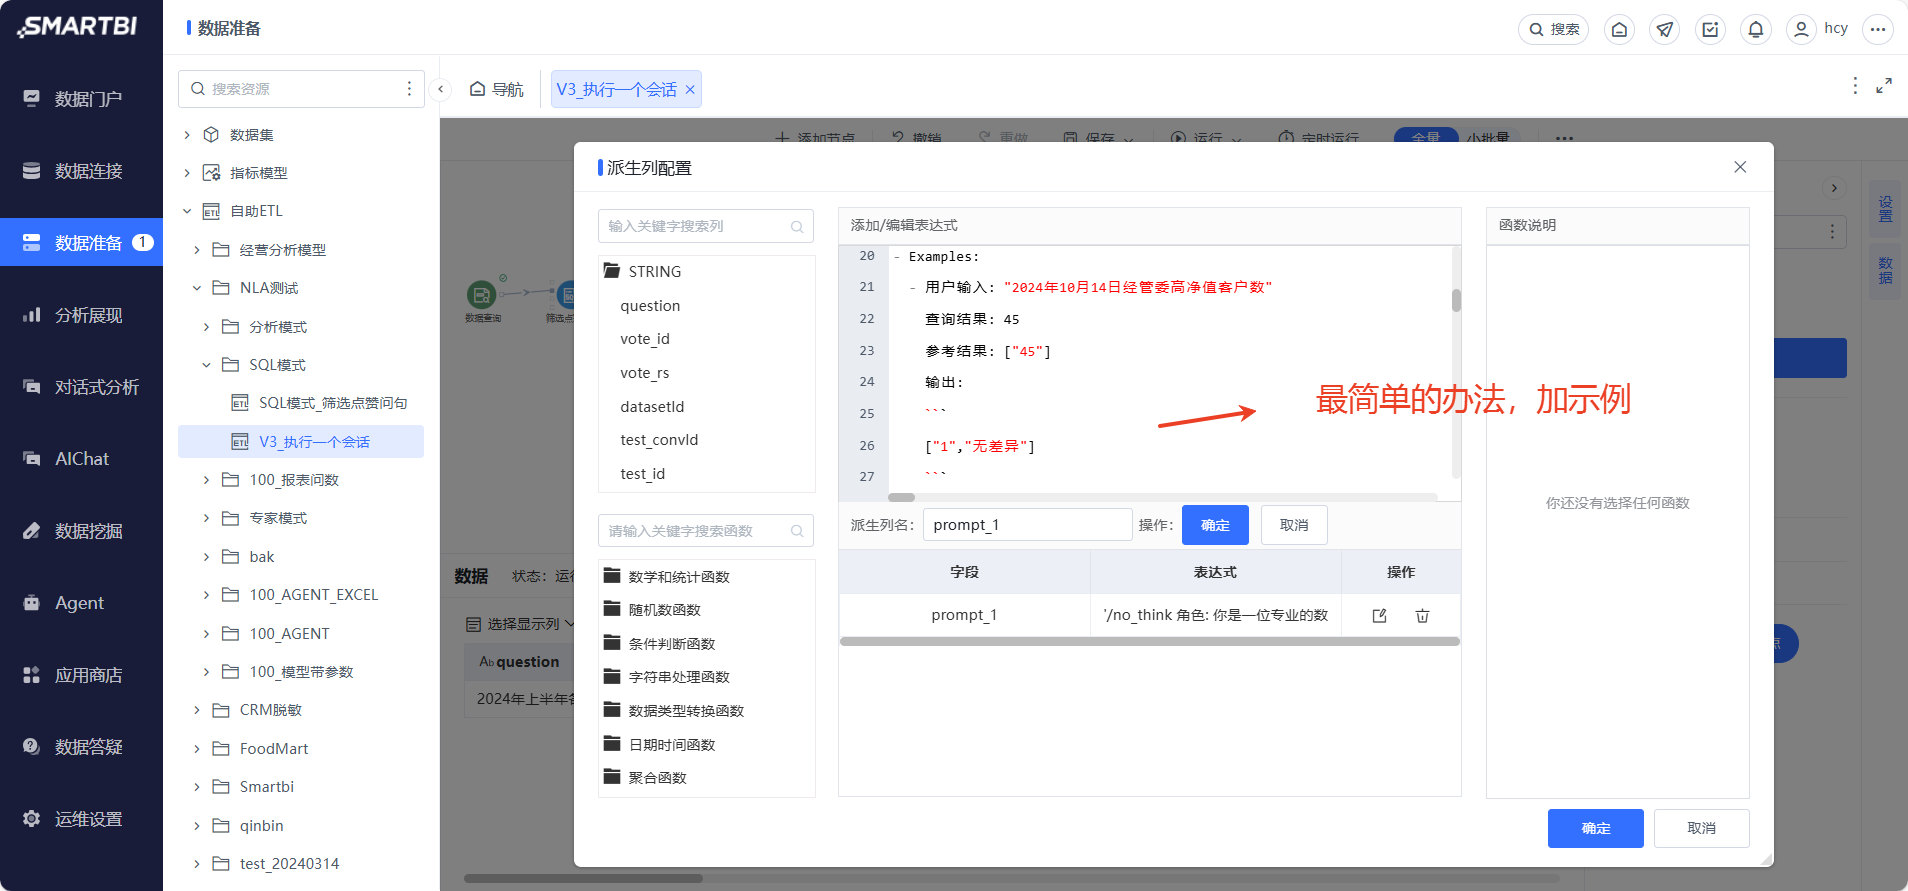Screen dimensions: 1908x891
Task: Click search icon in column search box
Action: (x=797, y=226)
